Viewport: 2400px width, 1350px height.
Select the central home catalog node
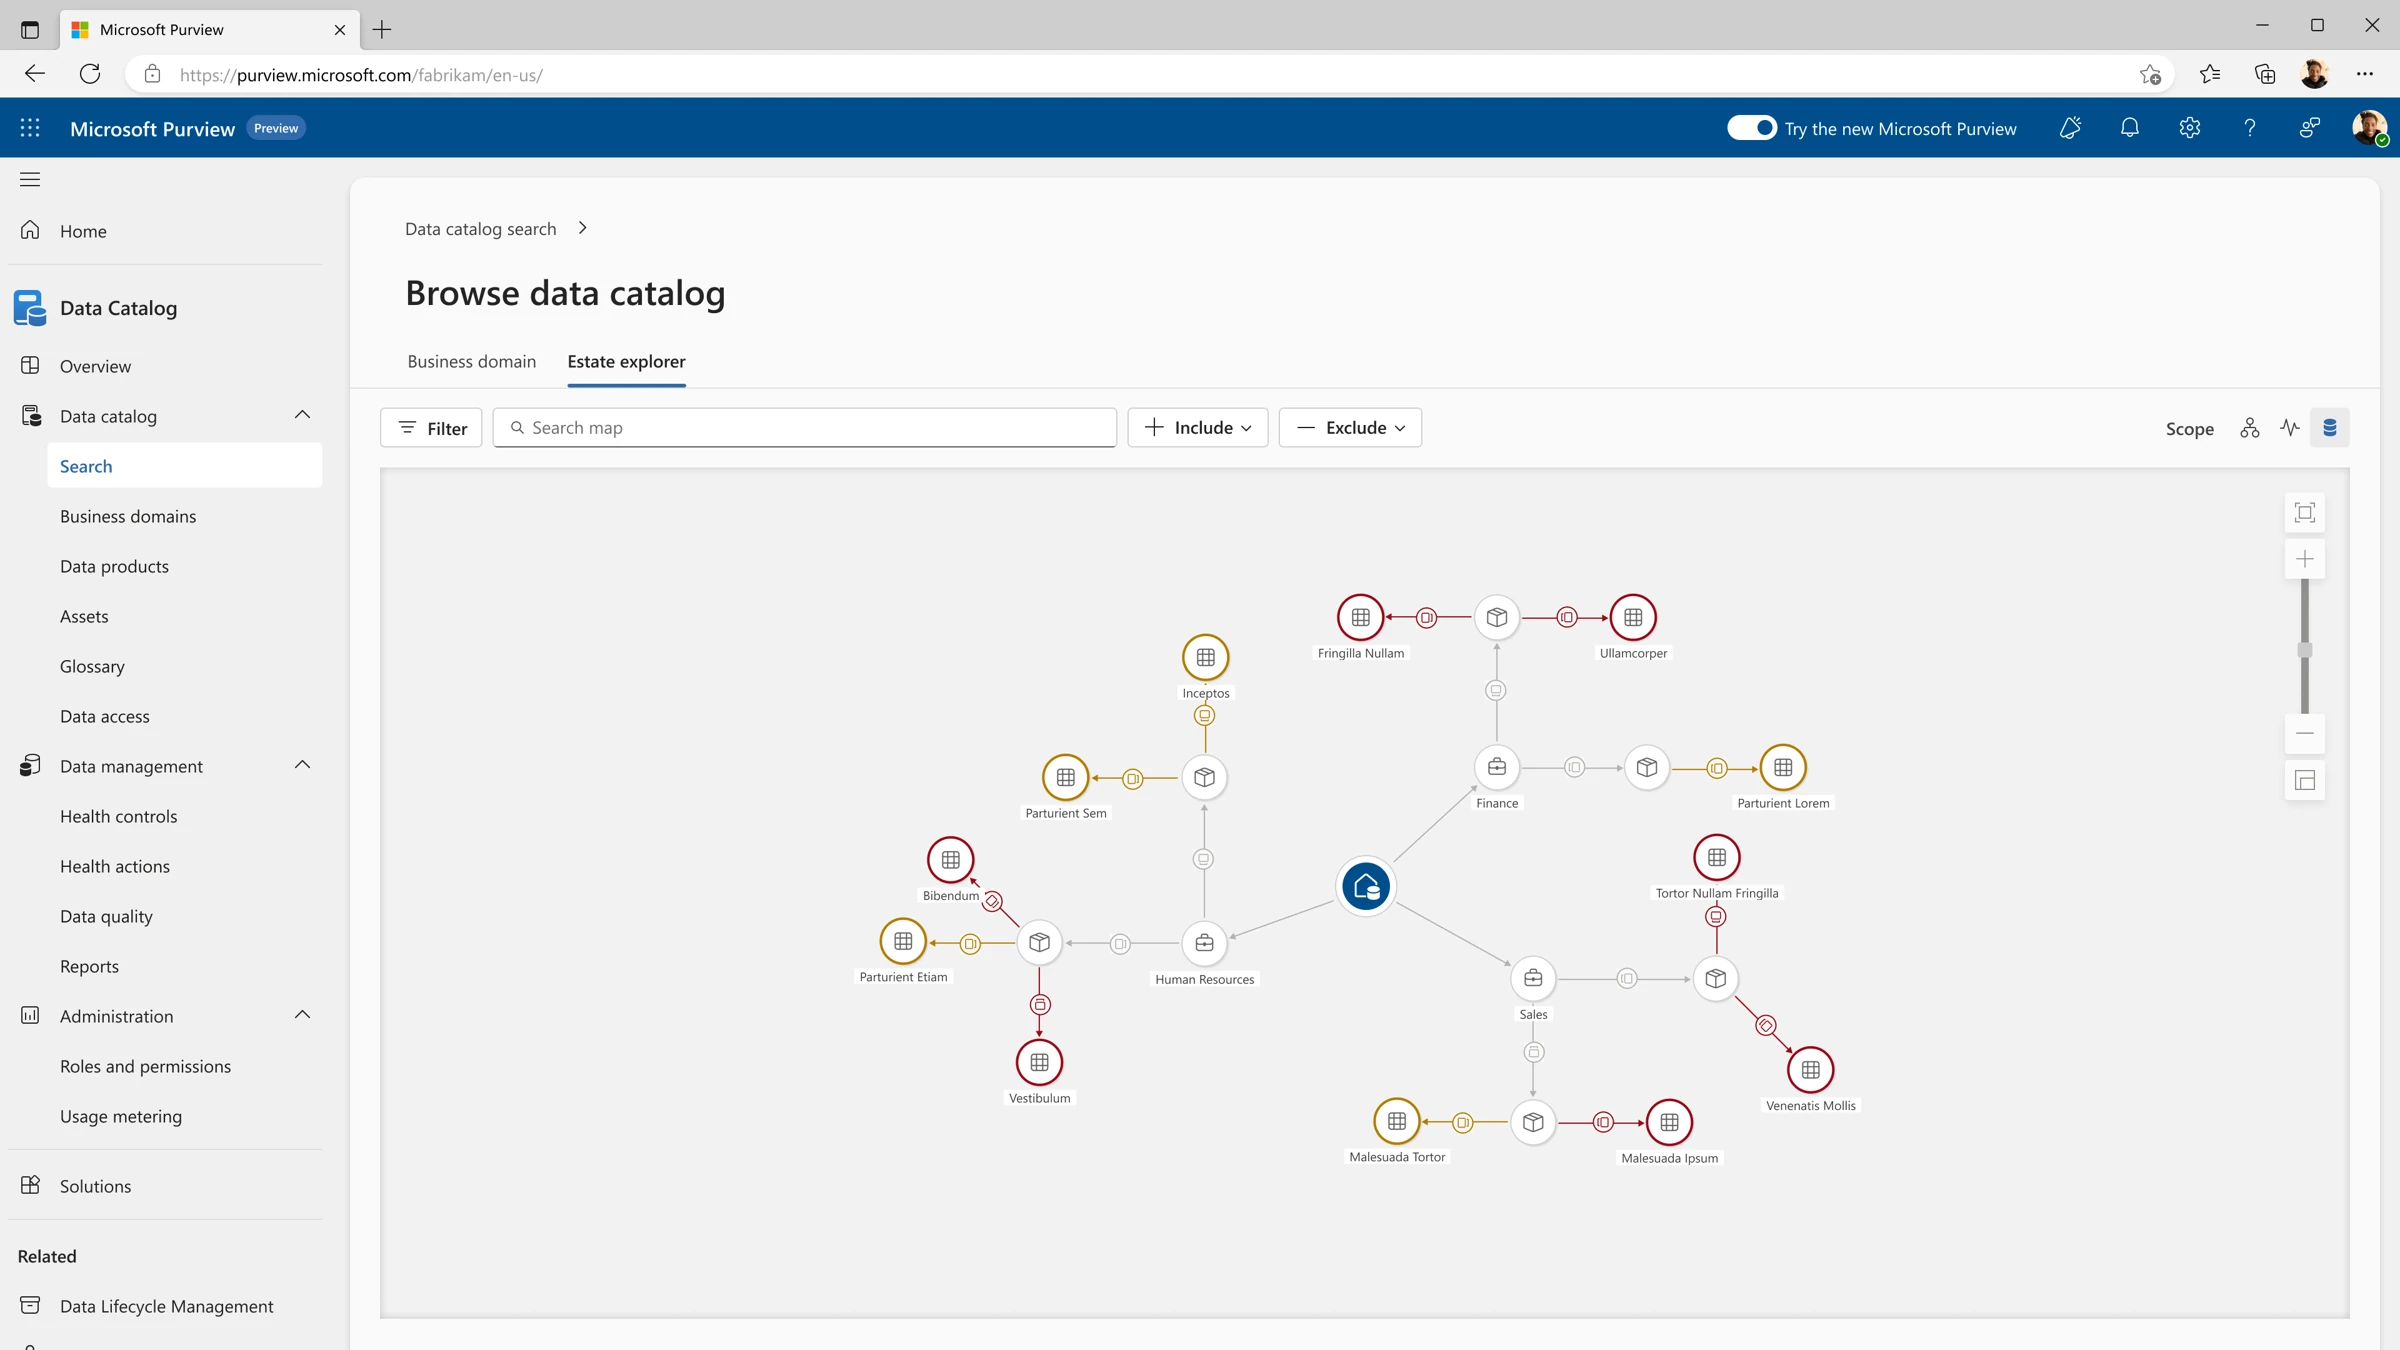click(1366, 886)
